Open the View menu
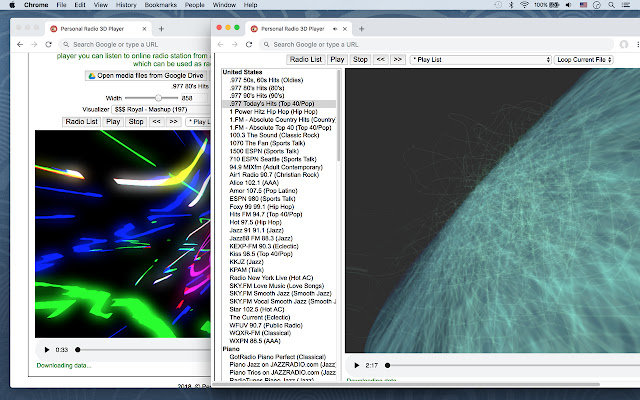Viewport: 640px width, 400px height. point(101,5)
